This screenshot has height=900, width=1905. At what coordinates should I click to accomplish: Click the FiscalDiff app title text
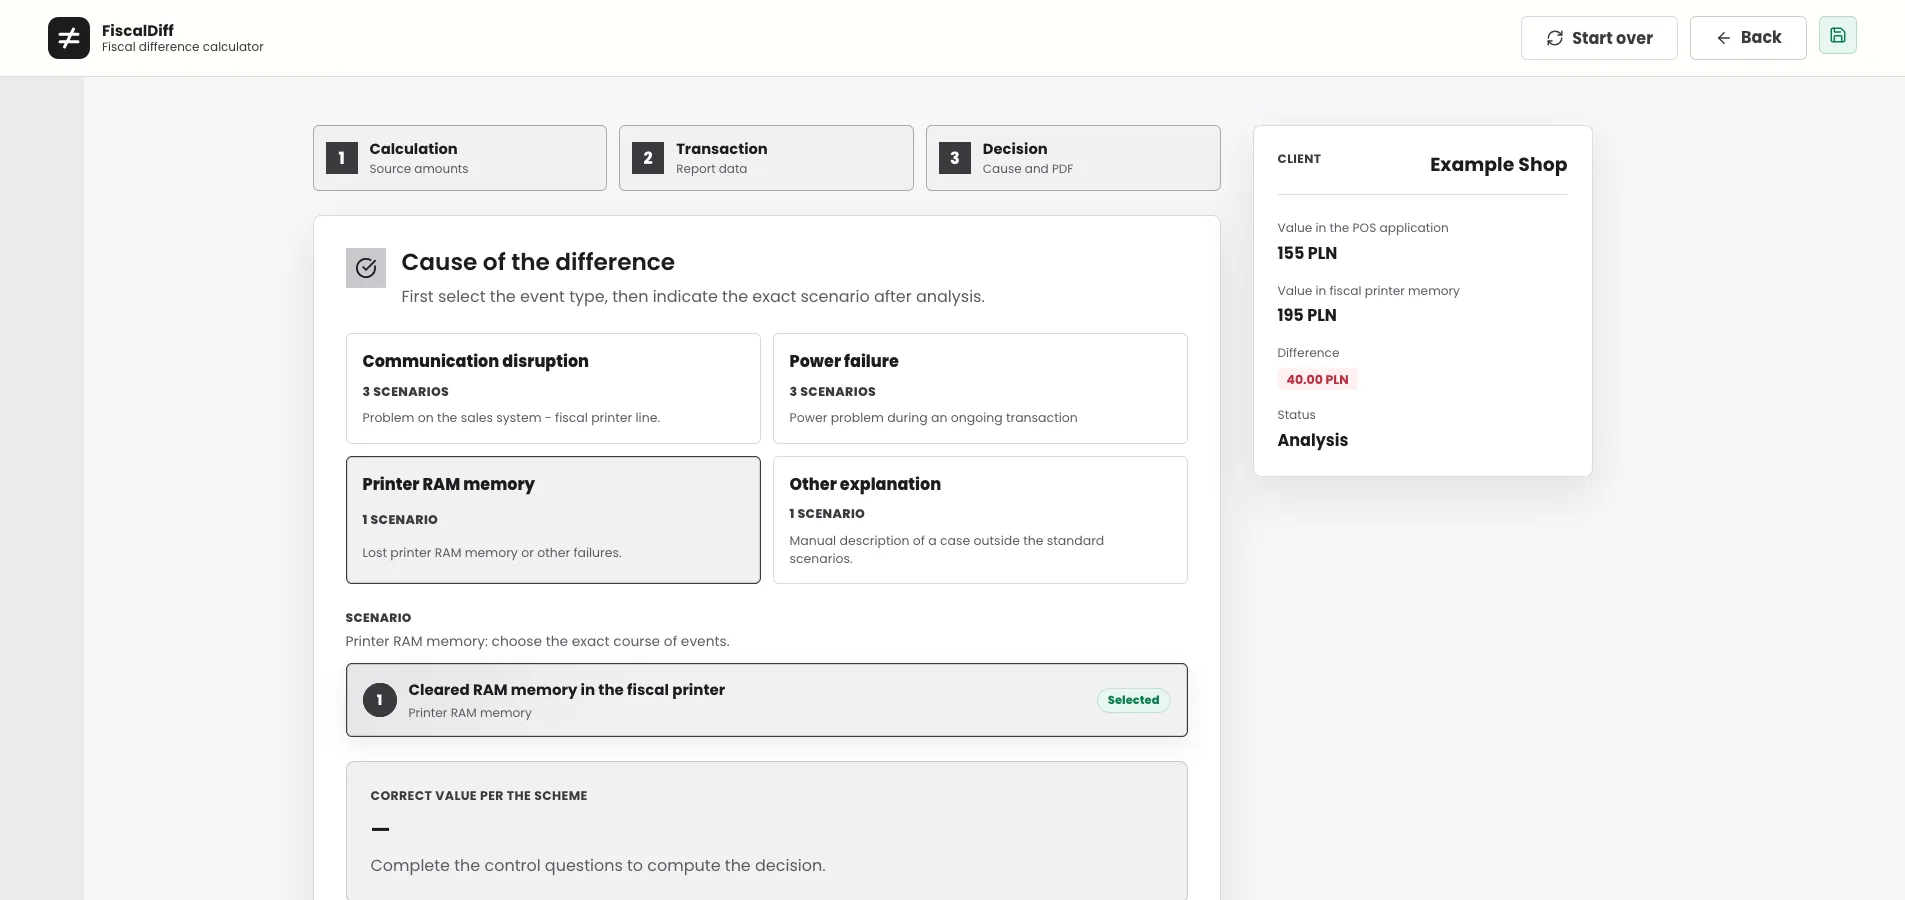click(x=138, y=30)
